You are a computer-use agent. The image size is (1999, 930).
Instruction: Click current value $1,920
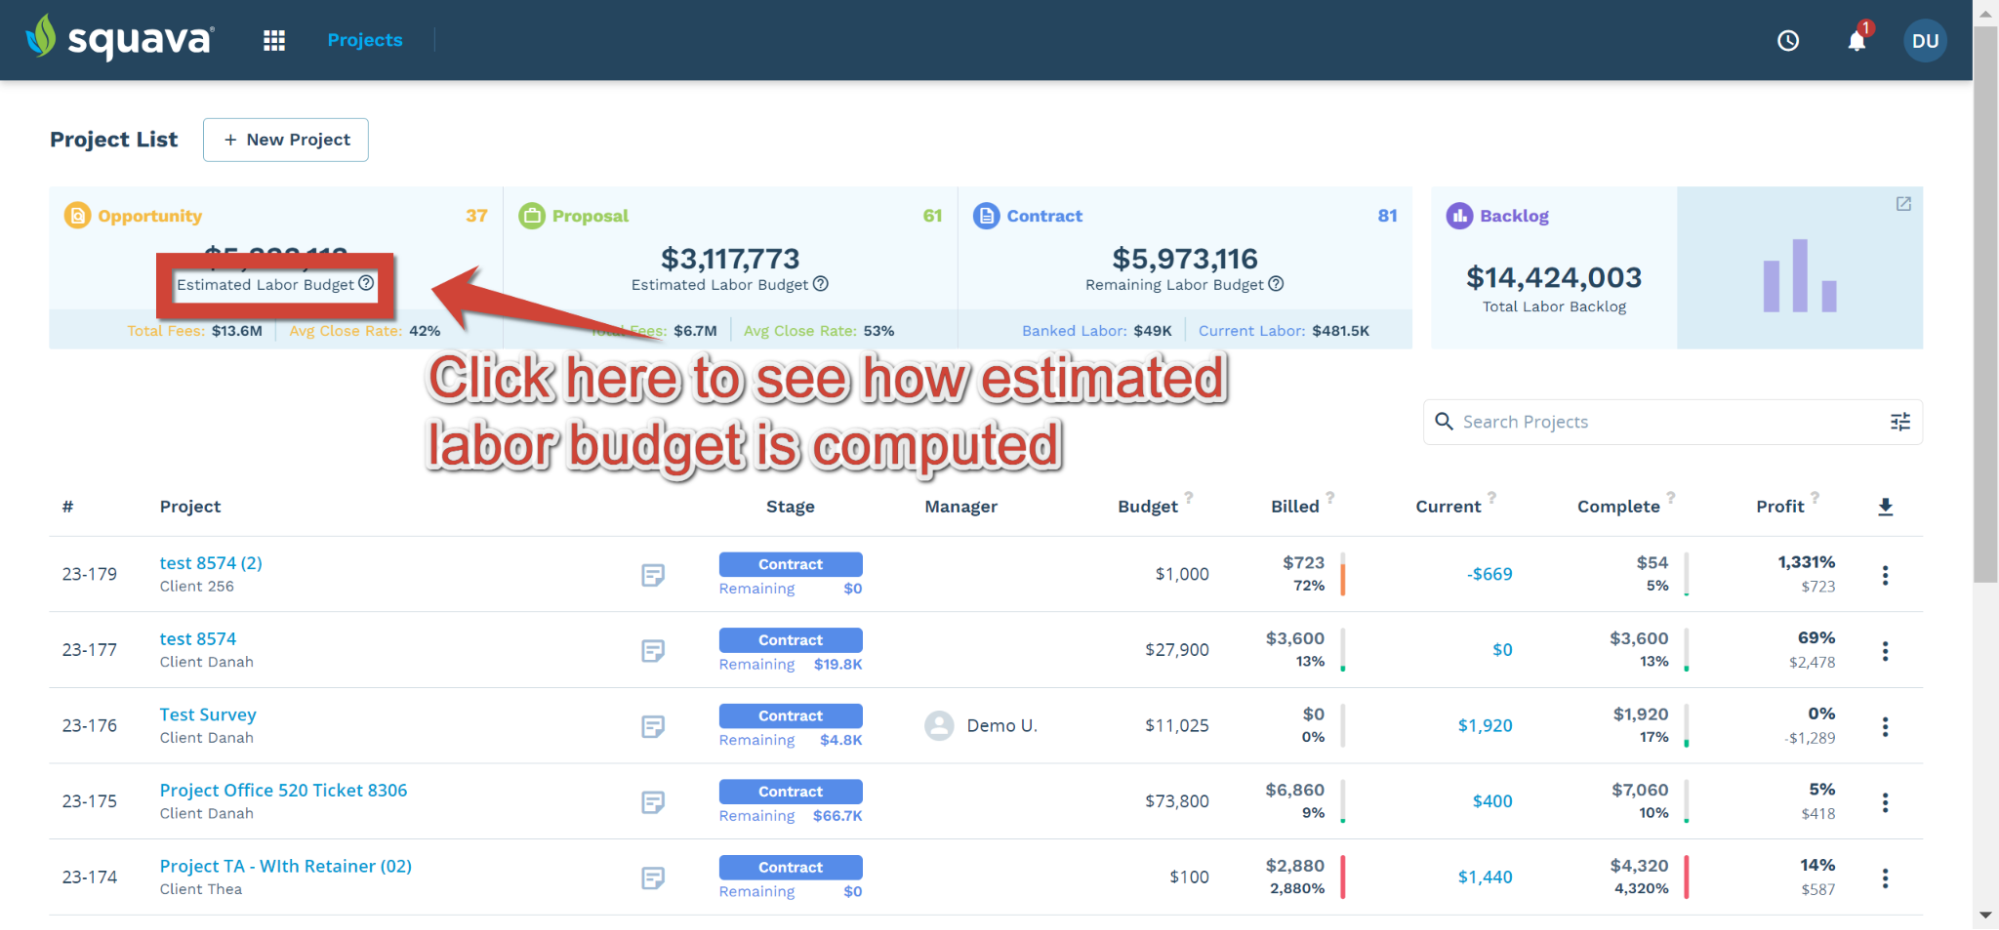pos(1485,725)
